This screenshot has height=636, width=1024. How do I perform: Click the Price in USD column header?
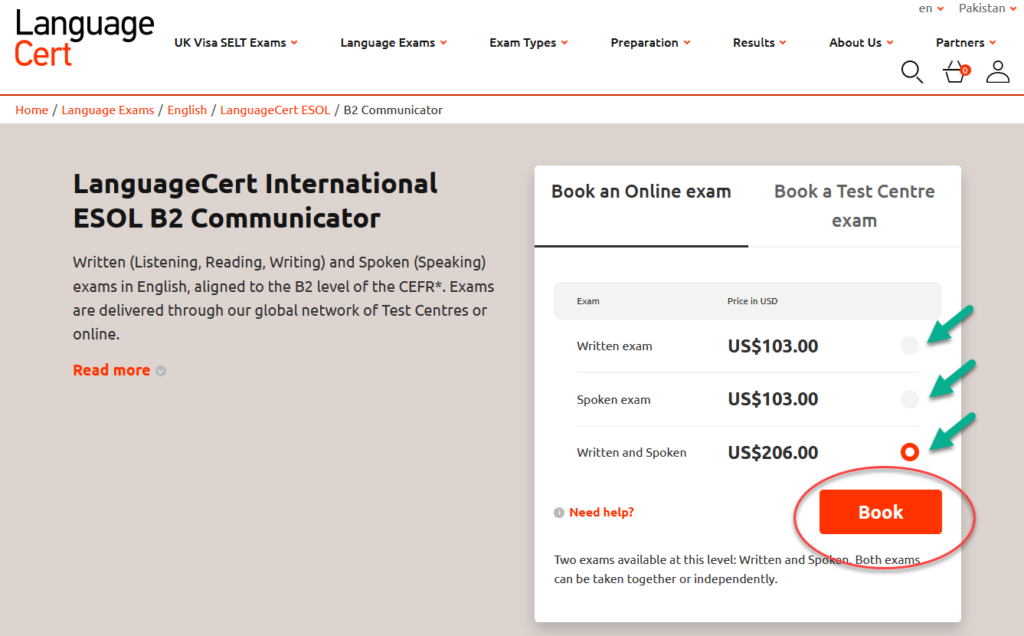point(752,301)
